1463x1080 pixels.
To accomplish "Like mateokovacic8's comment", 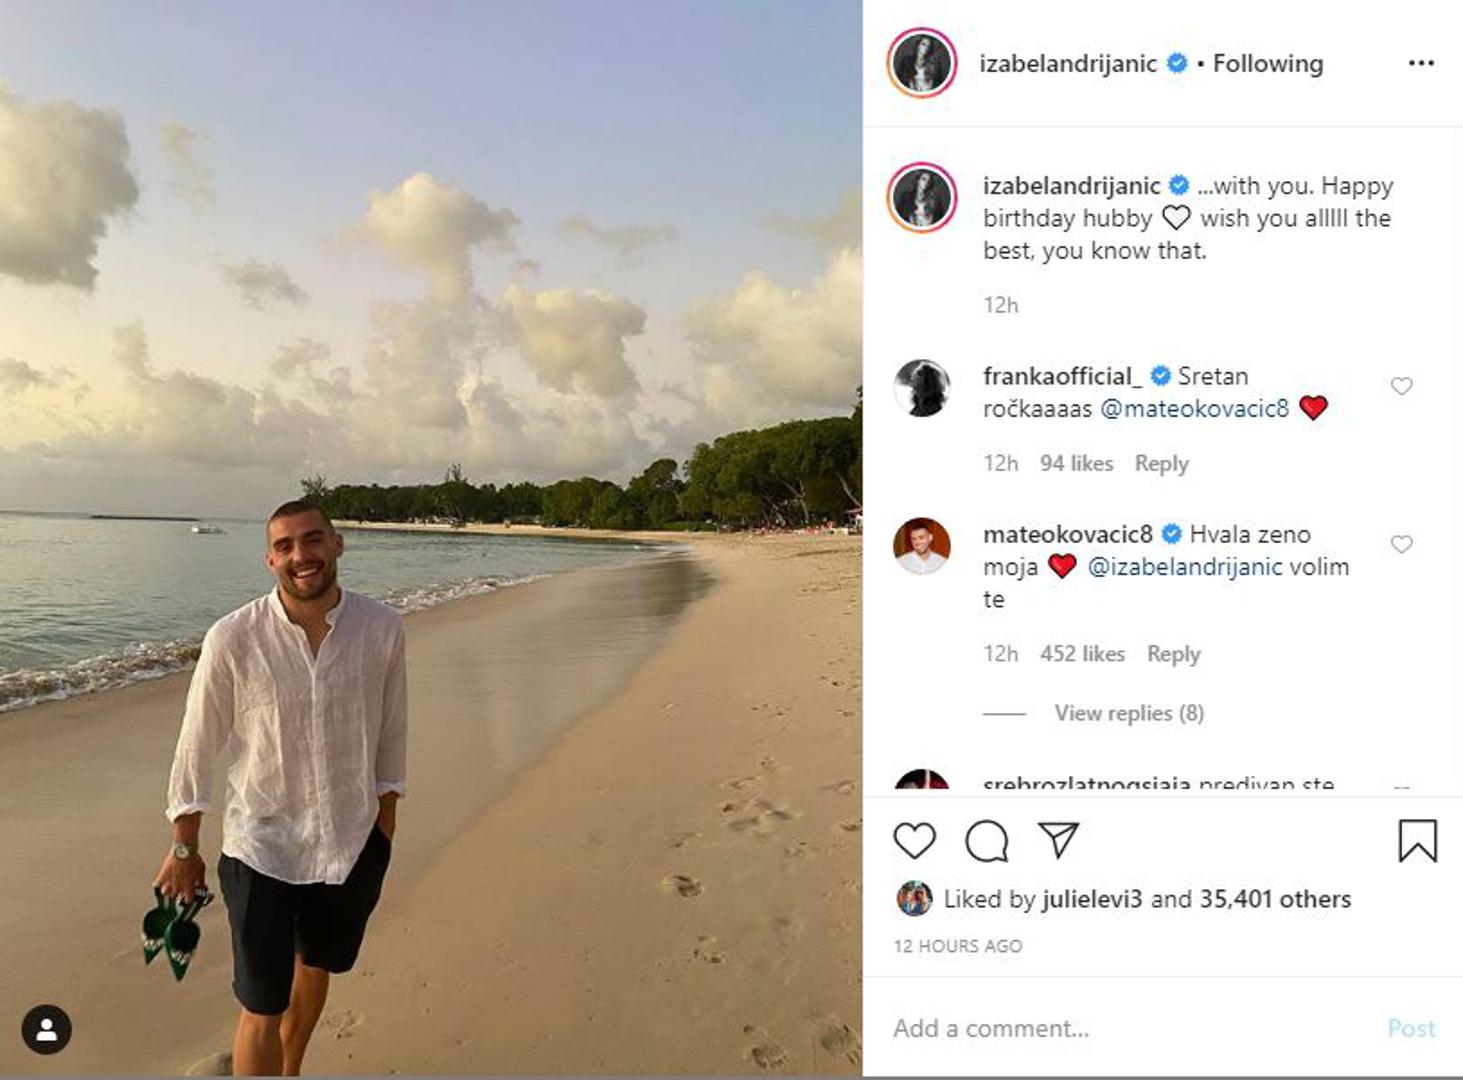I will [1402, 544].
